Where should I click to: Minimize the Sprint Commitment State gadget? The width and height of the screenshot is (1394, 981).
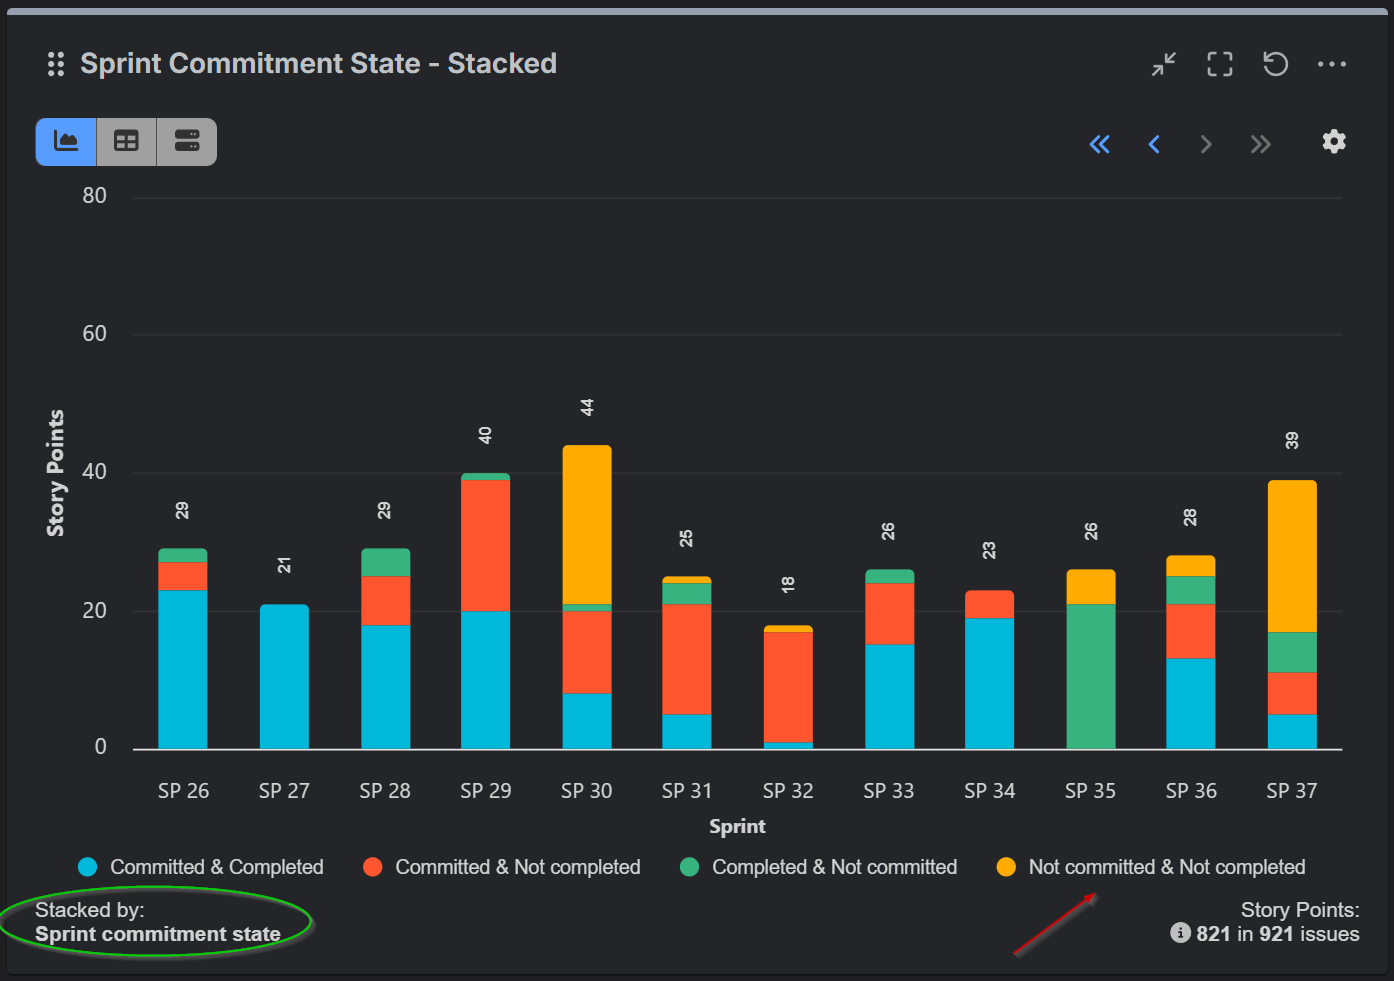(1163, 64)
